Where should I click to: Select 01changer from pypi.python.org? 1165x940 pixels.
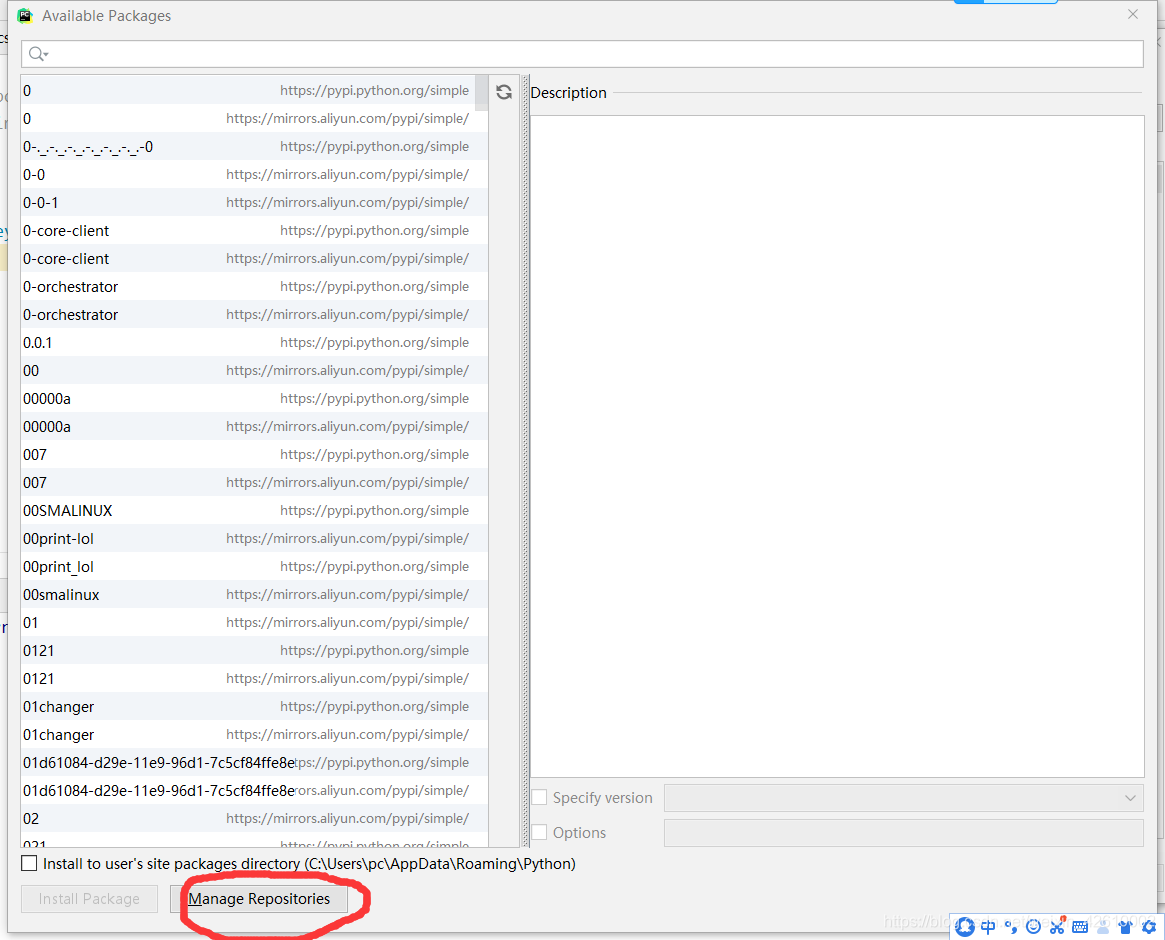(254, 707)
